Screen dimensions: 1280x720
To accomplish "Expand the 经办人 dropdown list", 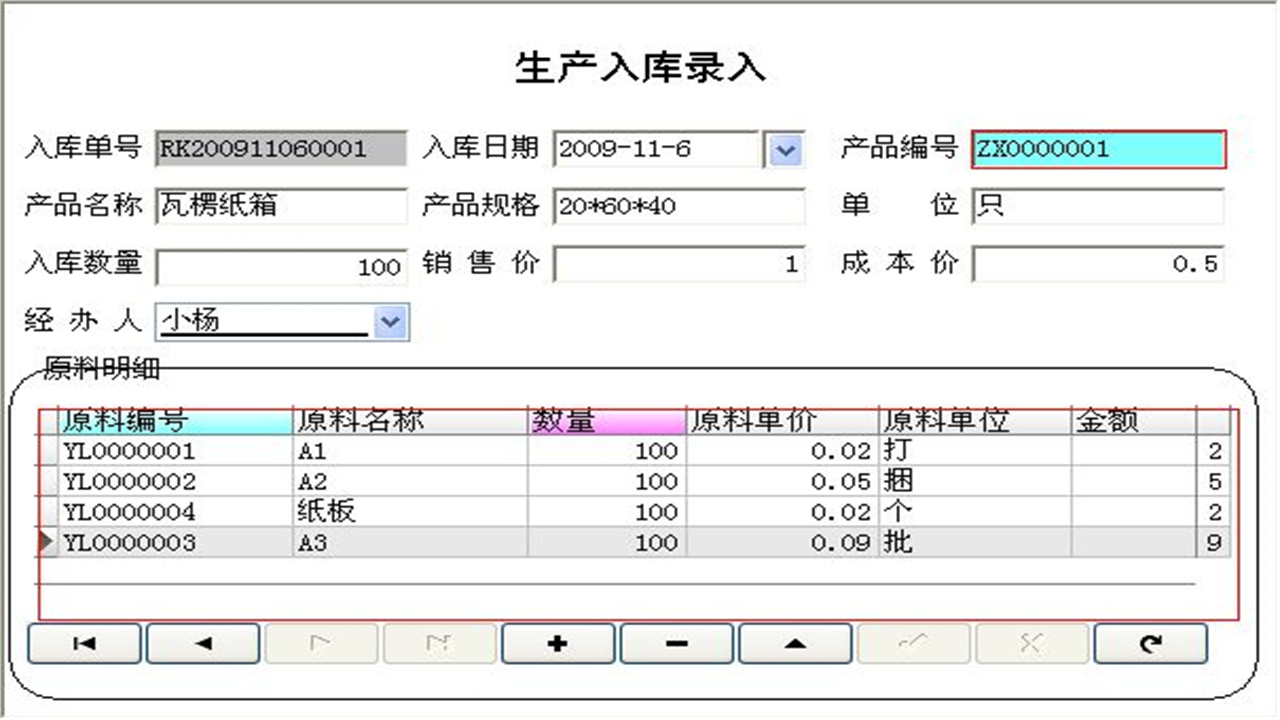I will (x=389, y=322).
